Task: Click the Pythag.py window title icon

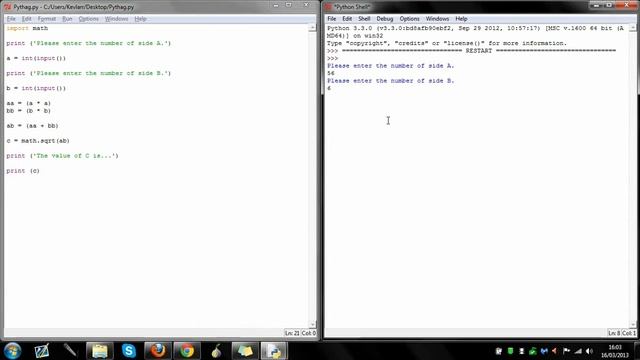Action: 8,7
